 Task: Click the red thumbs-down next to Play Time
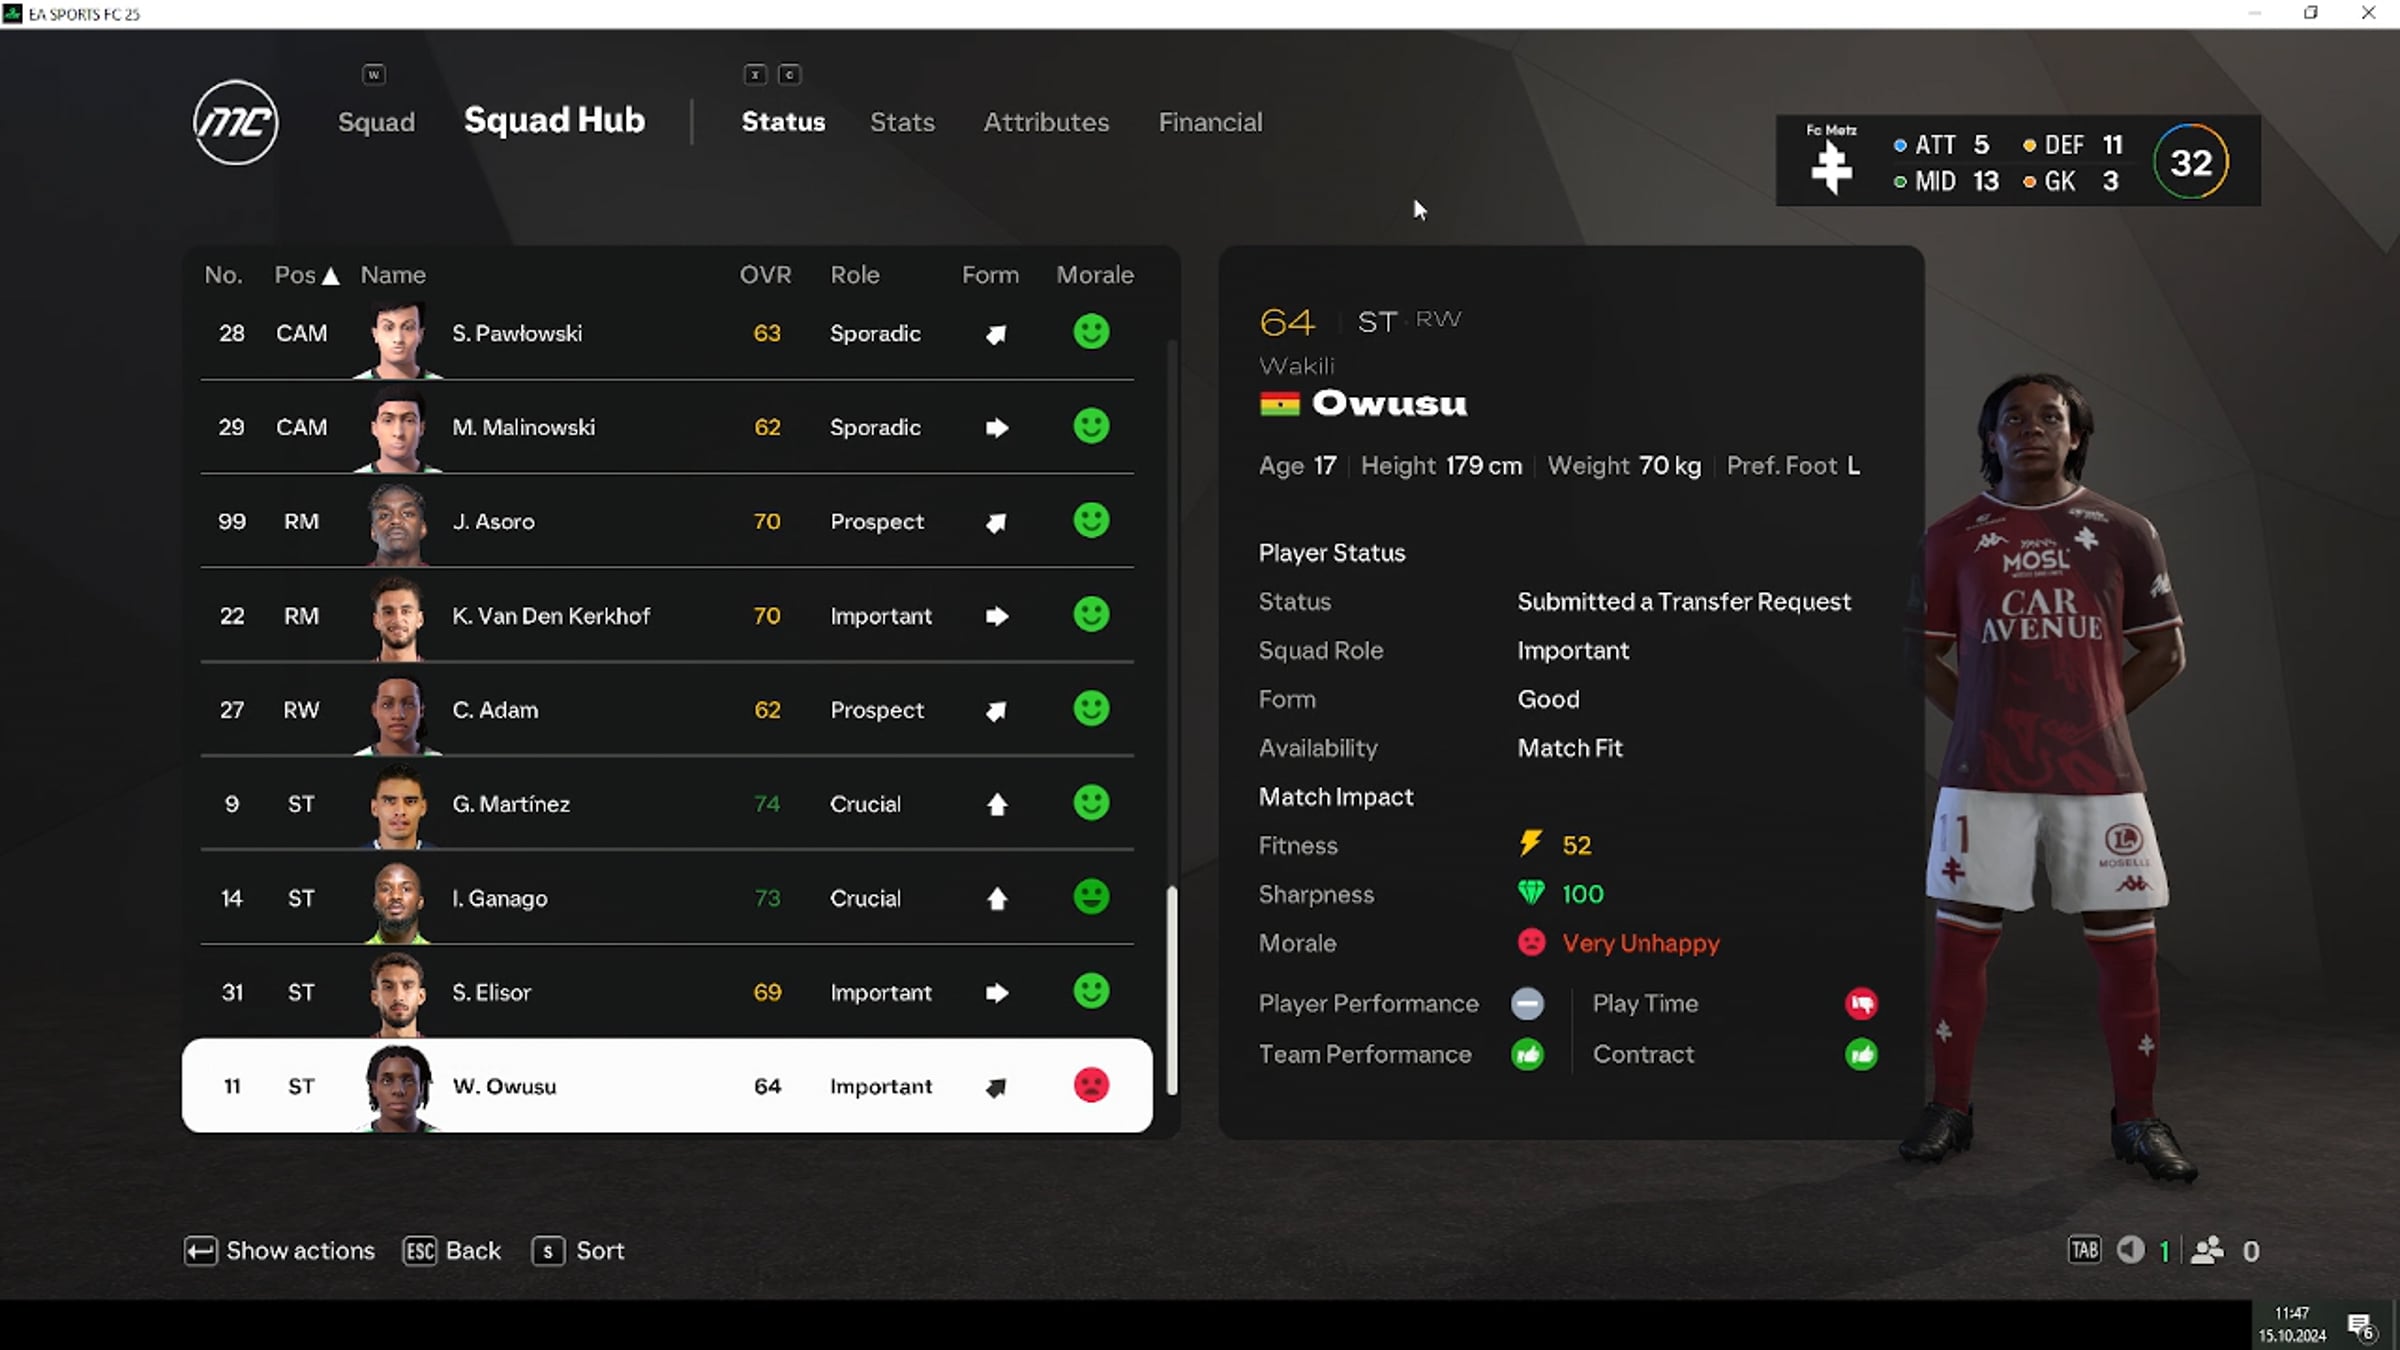pos(1861,1003)
